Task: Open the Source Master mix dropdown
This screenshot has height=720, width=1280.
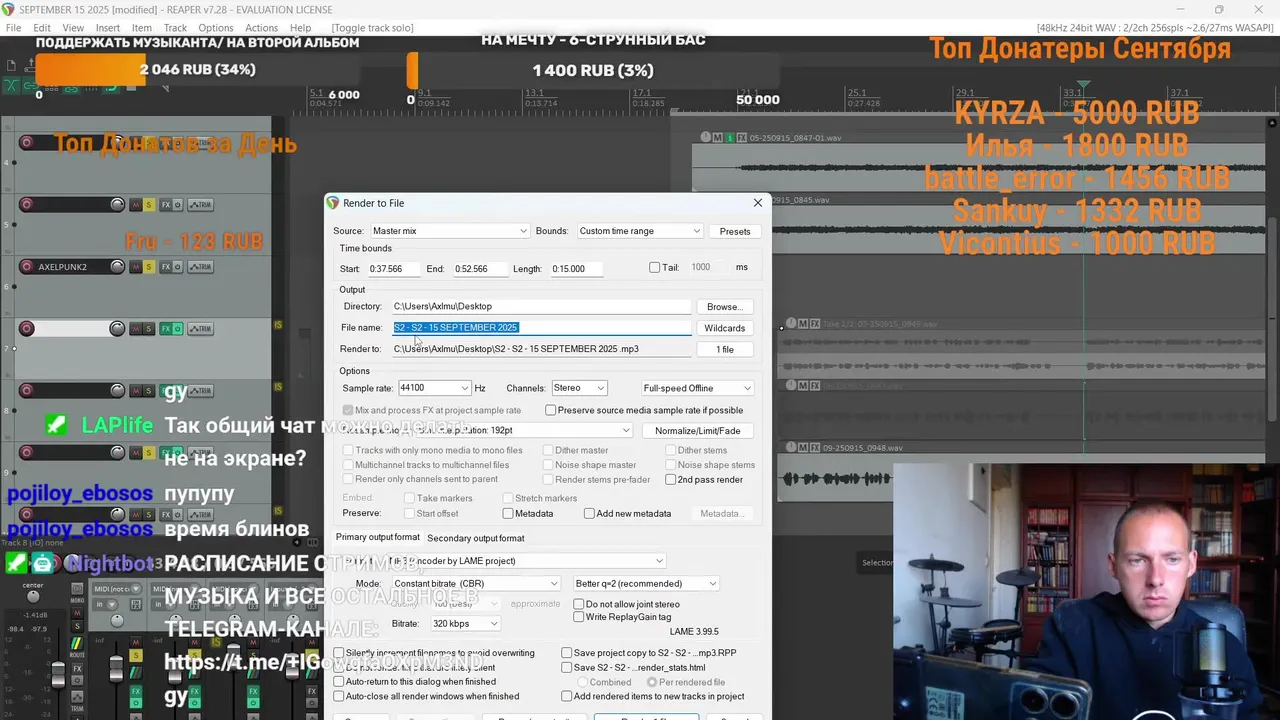Action: 449,231
